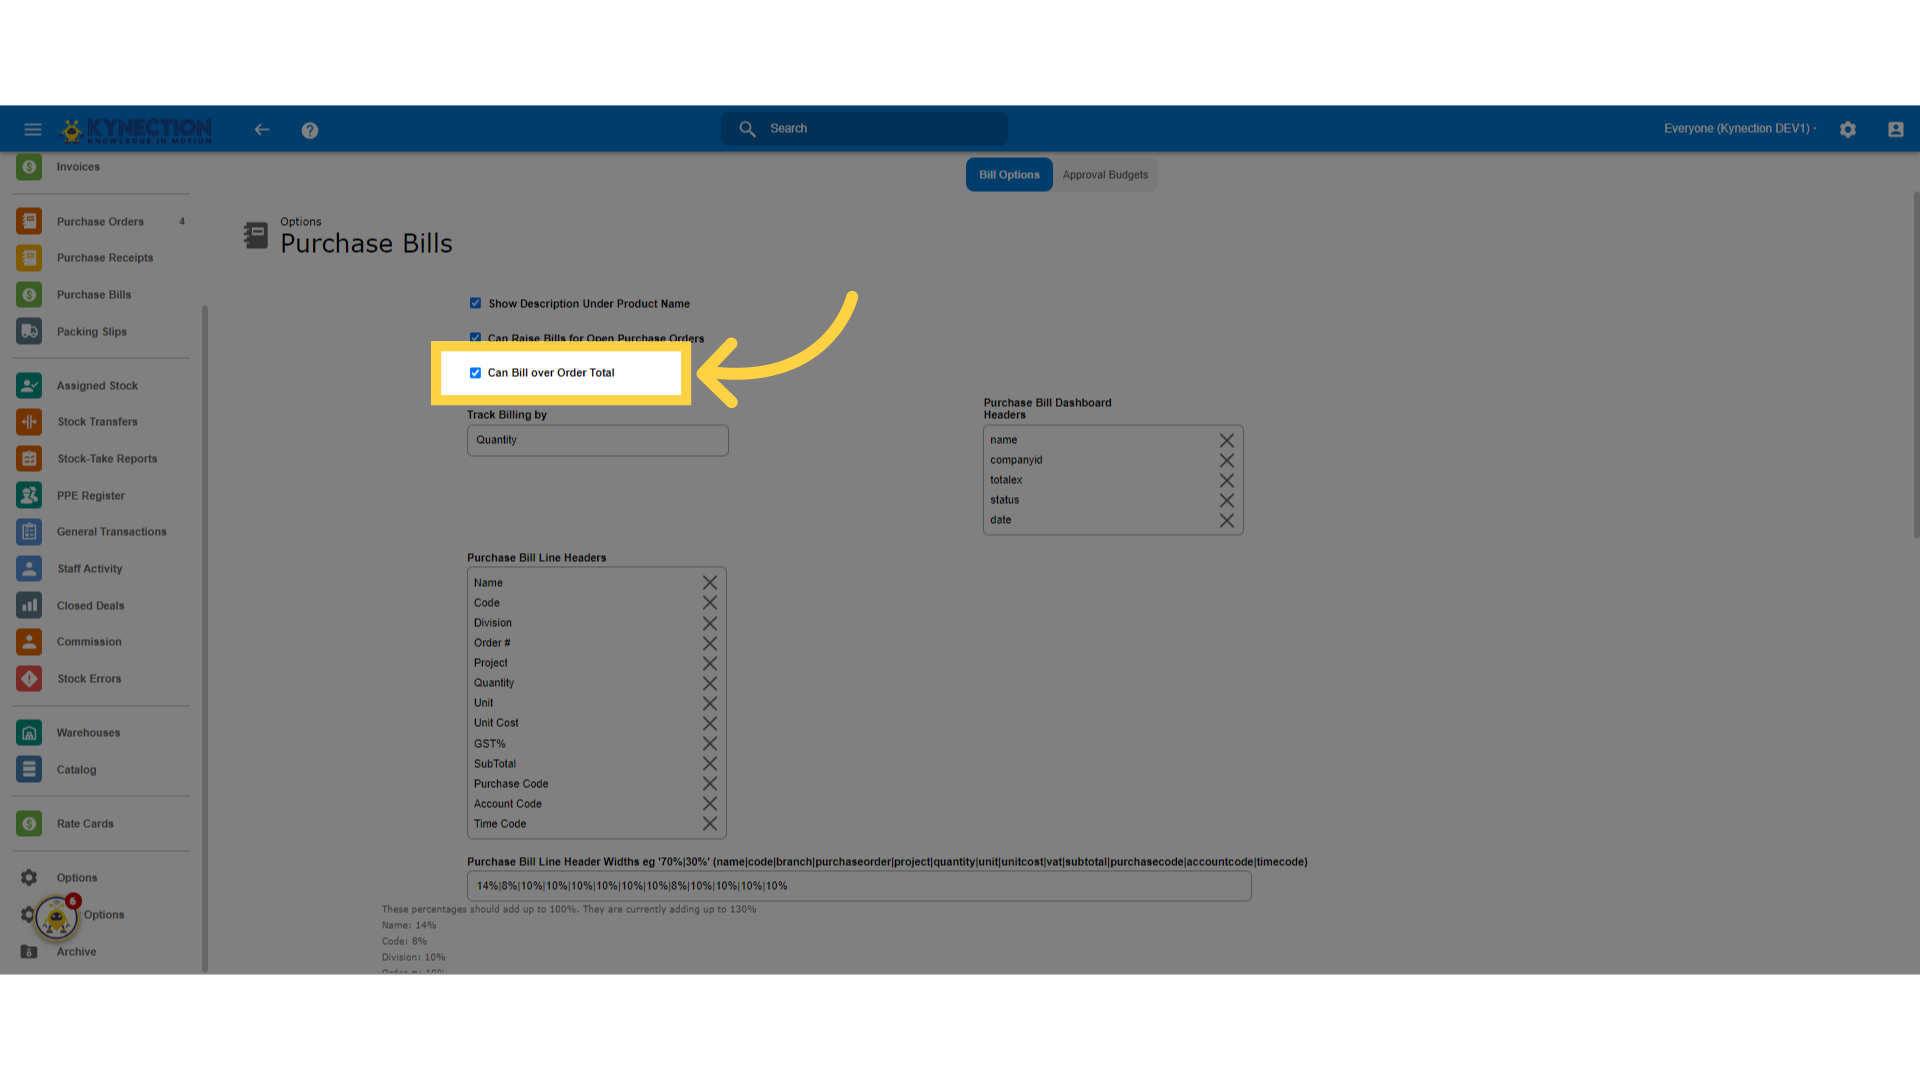This screenshot has height=1080, width=1920.
Task: Select the Purchase Receipts icon
Action: pos(28,257)
